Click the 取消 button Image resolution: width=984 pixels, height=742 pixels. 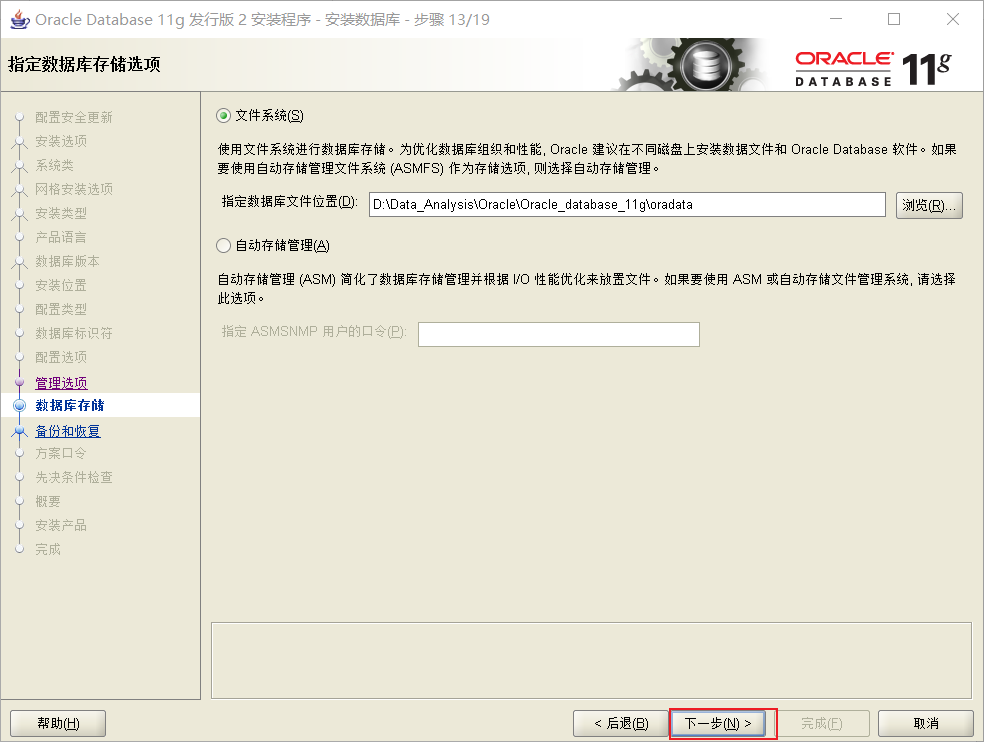[x=925, y=722]
